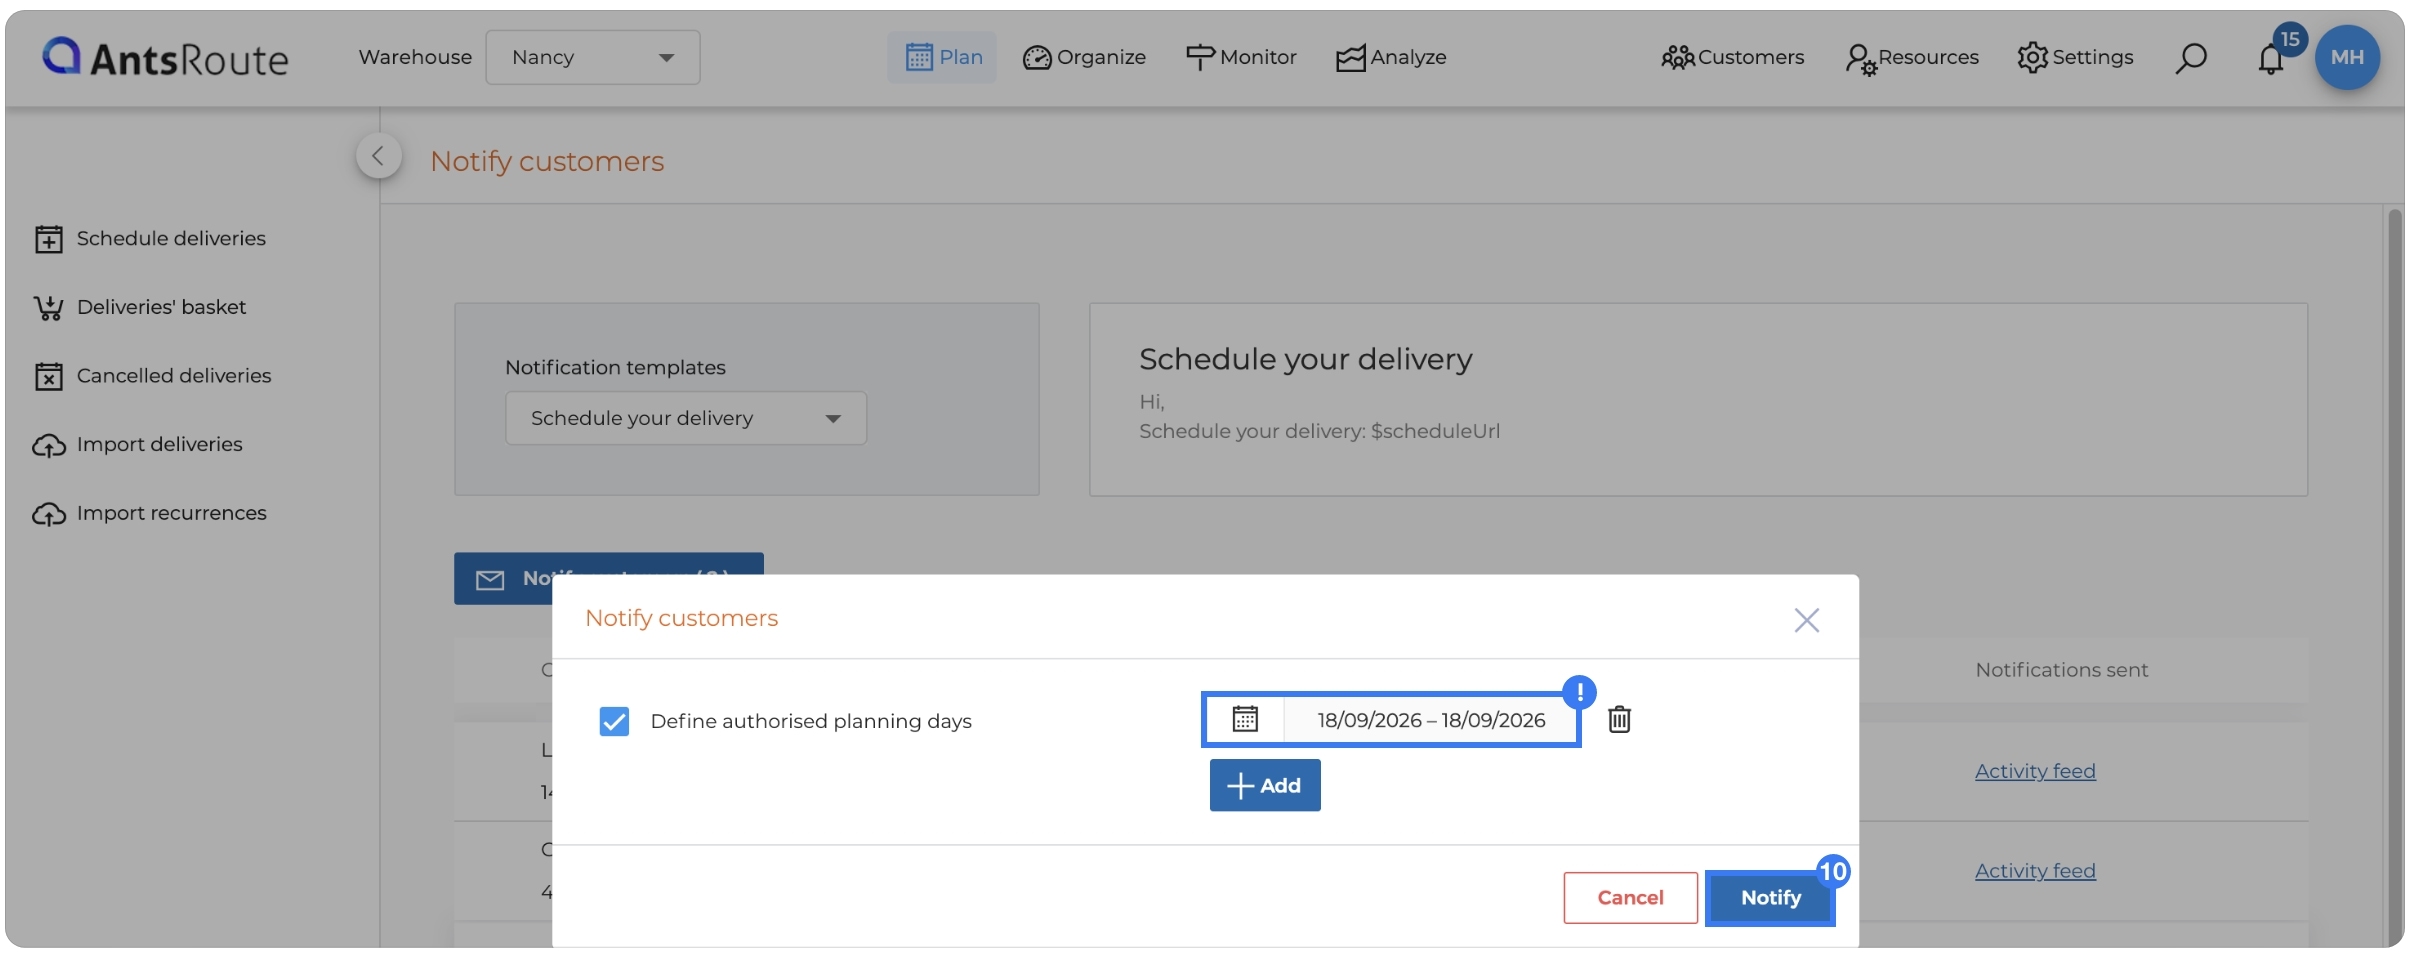Go to the Monitor tab
This screenshot has height=956, width=2410.
click(1241, 57)
